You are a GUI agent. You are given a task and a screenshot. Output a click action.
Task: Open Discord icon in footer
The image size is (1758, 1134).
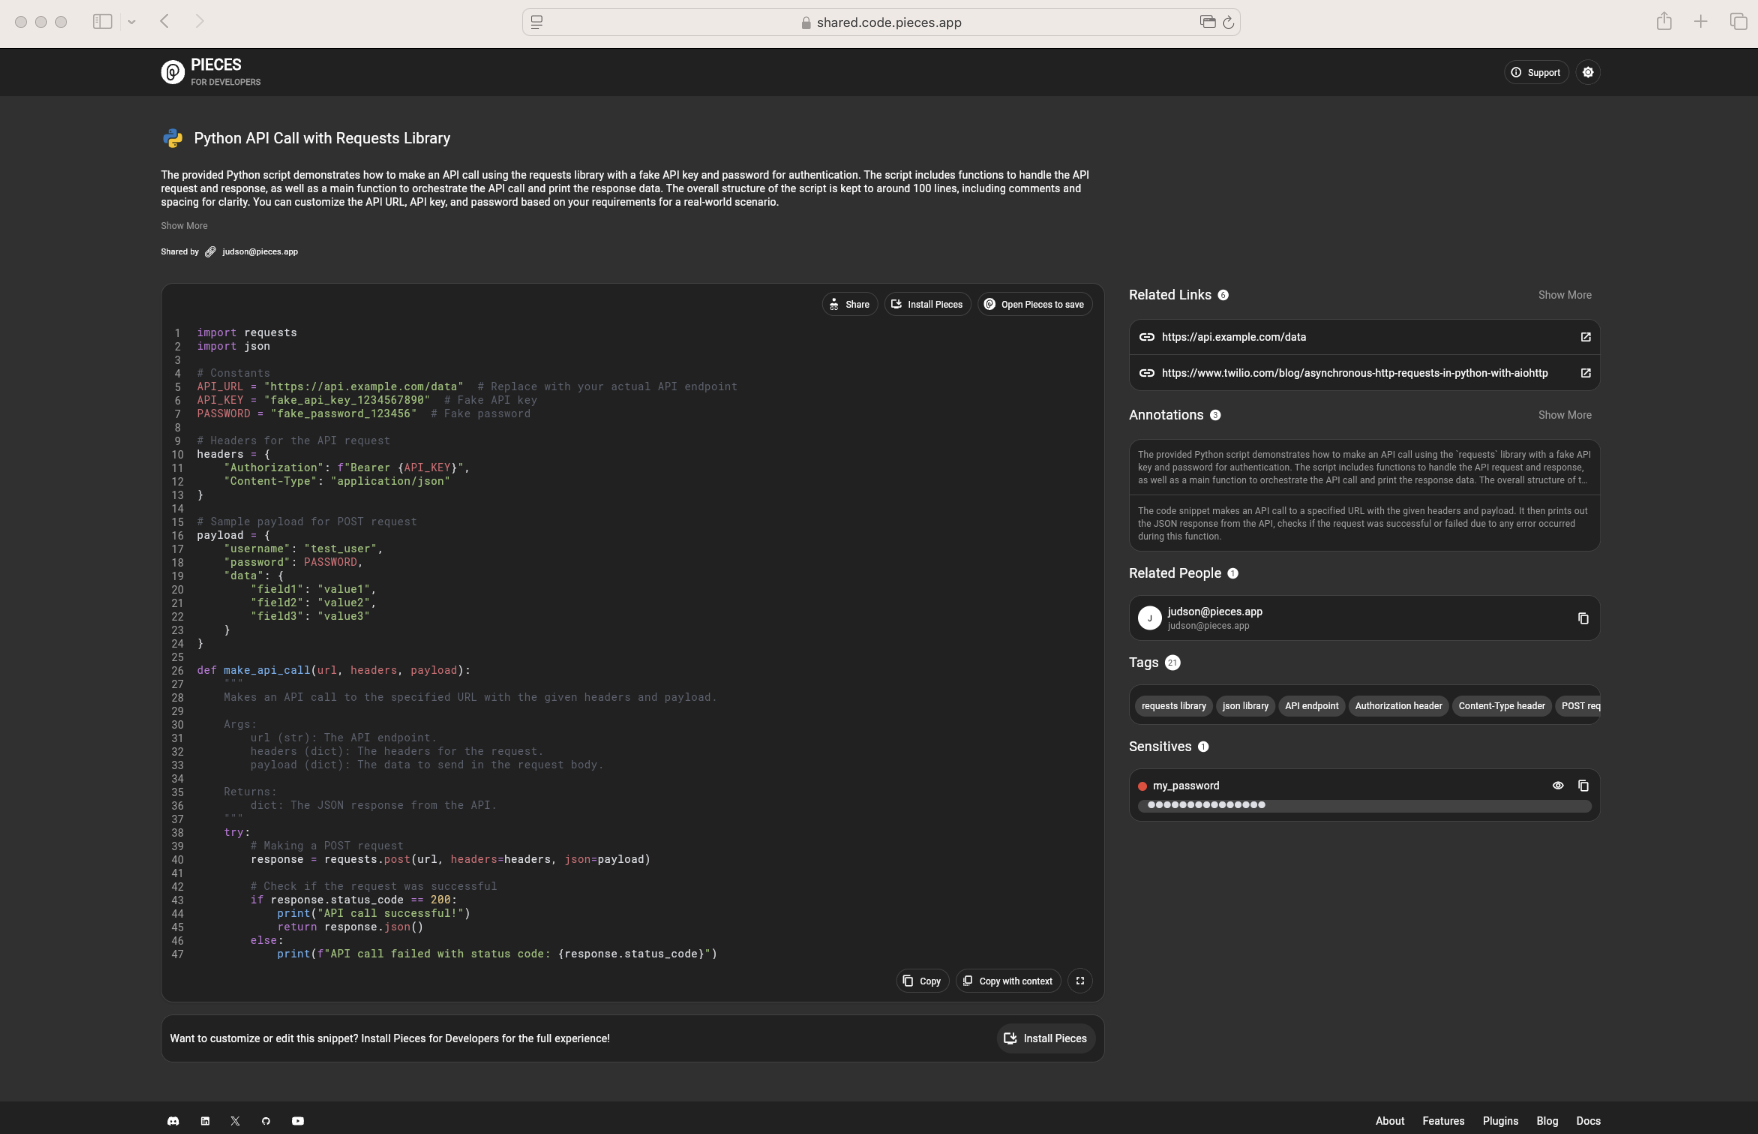tap(173, 1121)
